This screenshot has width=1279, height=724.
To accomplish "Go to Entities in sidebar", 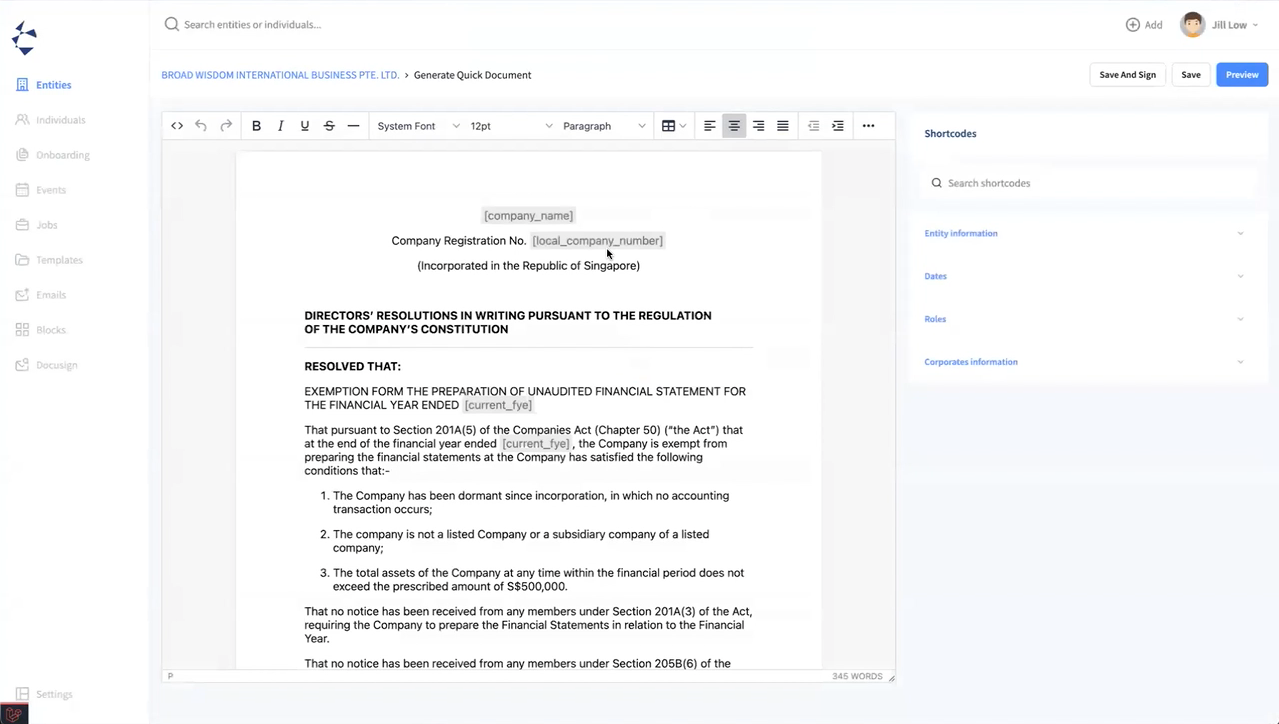I will 44,85.
